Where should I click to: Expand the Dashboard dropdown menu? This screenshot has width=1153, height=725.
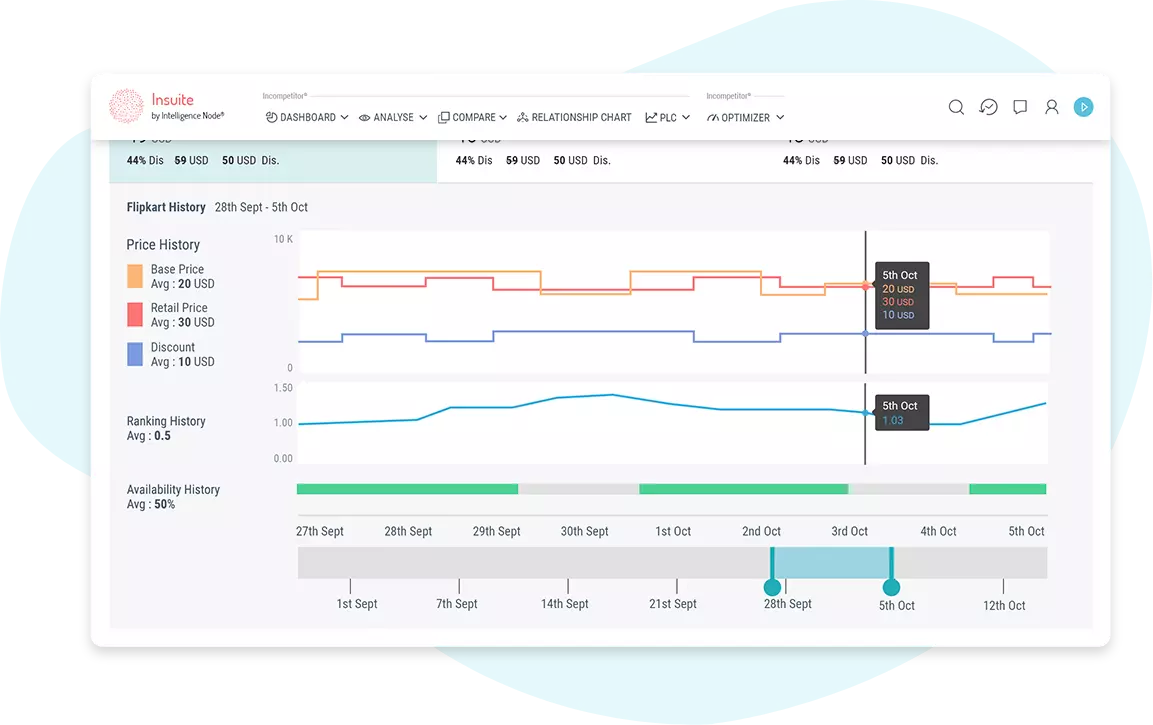coord(307,118)
